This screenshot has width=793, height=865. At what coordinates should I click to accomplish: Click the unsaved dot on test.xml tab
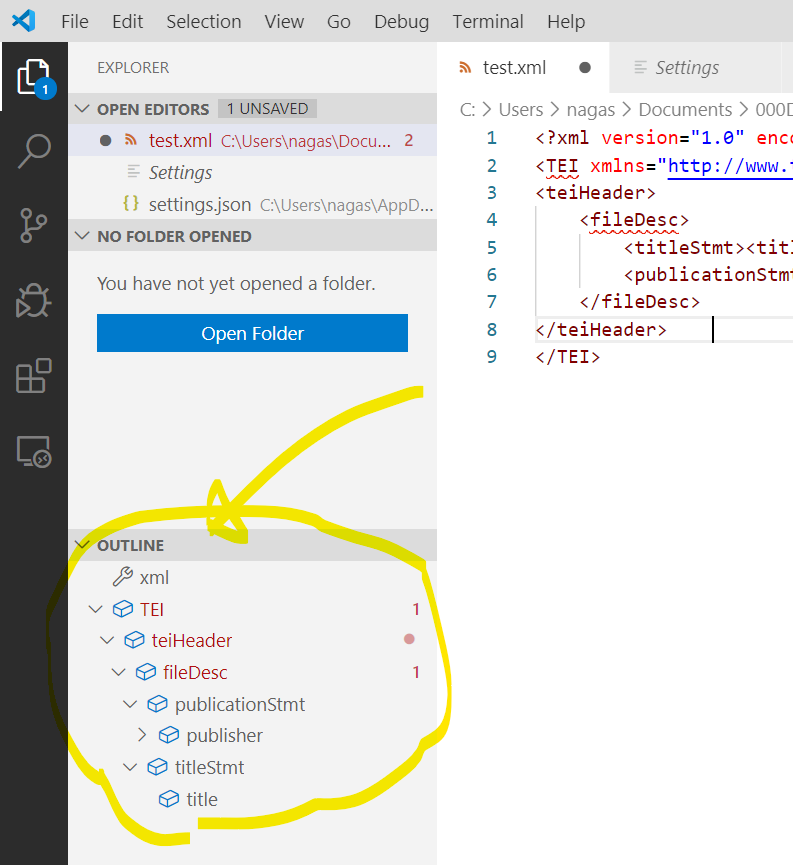585,67
